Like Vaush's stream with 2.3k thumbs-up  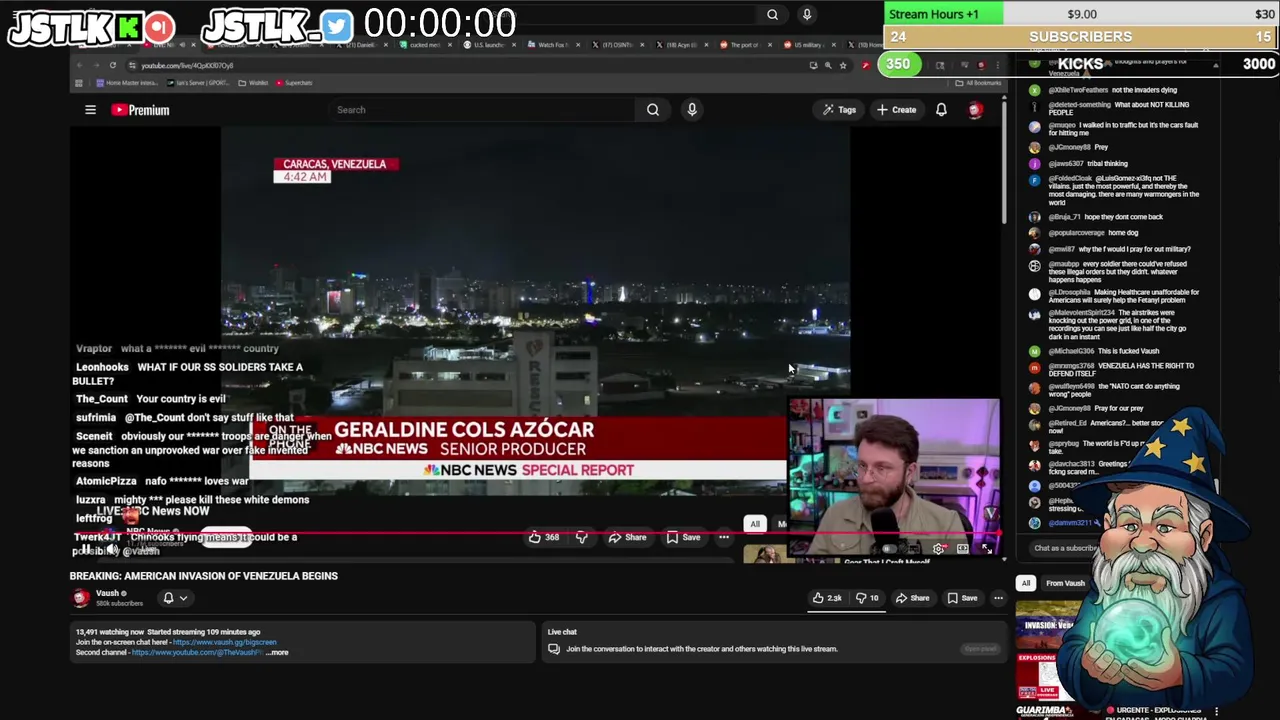(826, 598)
